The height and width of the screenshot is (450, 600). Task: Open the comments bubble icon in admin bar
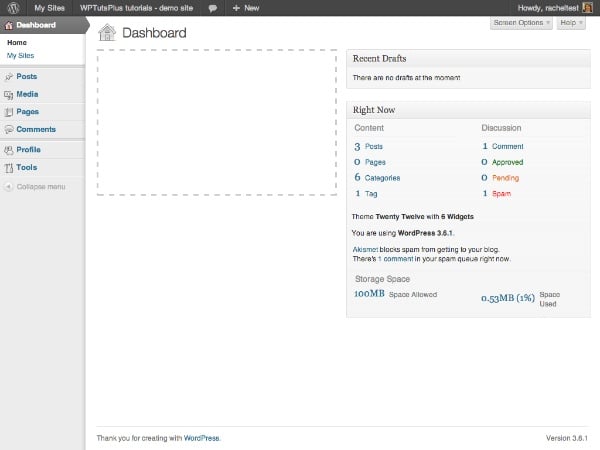click(x=213, y=7)
